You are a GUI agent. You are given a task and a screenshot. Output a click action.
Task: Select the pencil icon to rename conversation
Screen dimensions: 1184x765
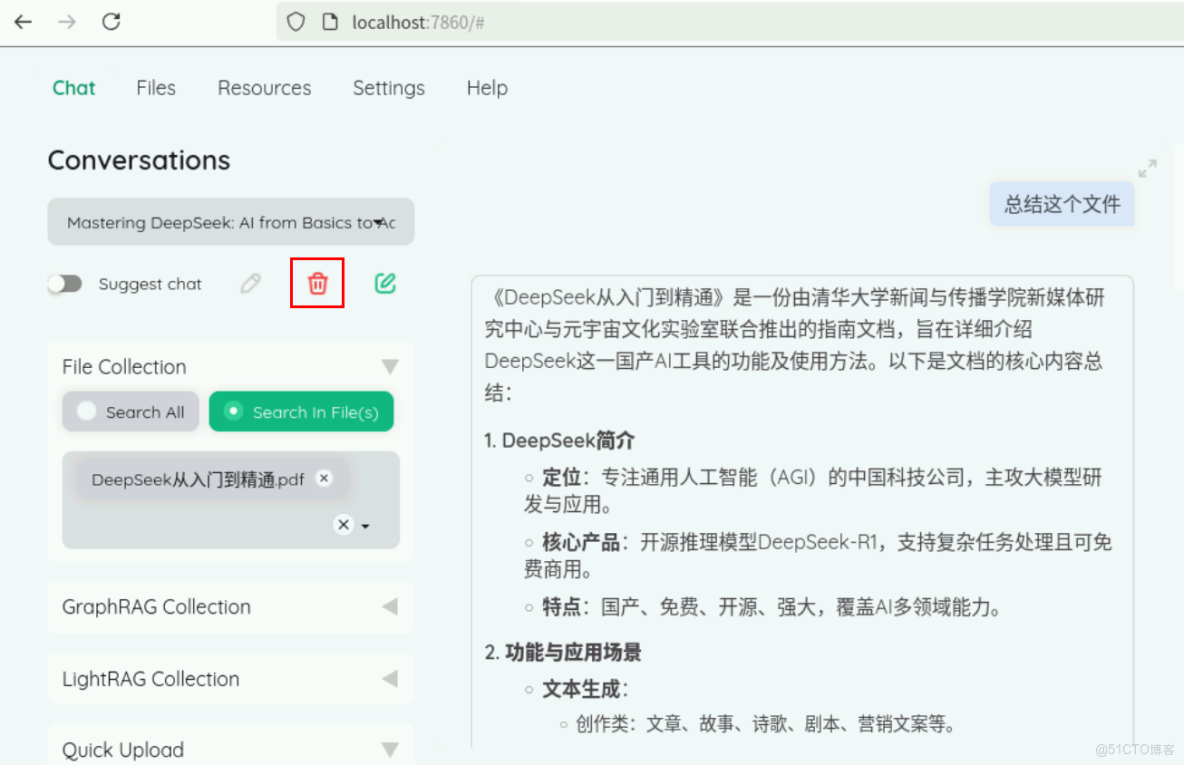click(x=250, y=284)
